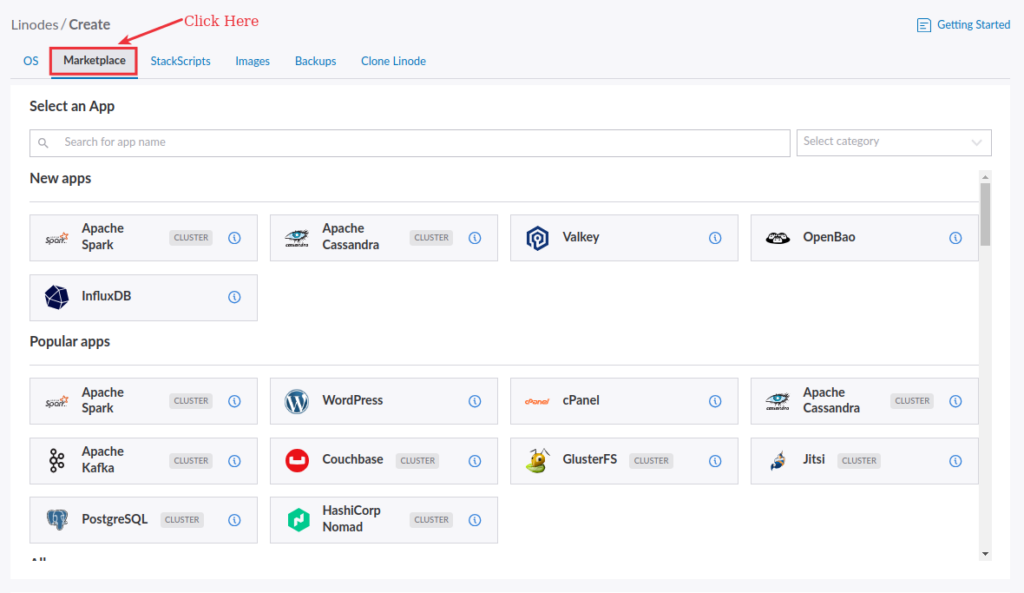Open the OpenBao info icon
The width and height of the screenshot is (1024, 593).
click(955, 238)
